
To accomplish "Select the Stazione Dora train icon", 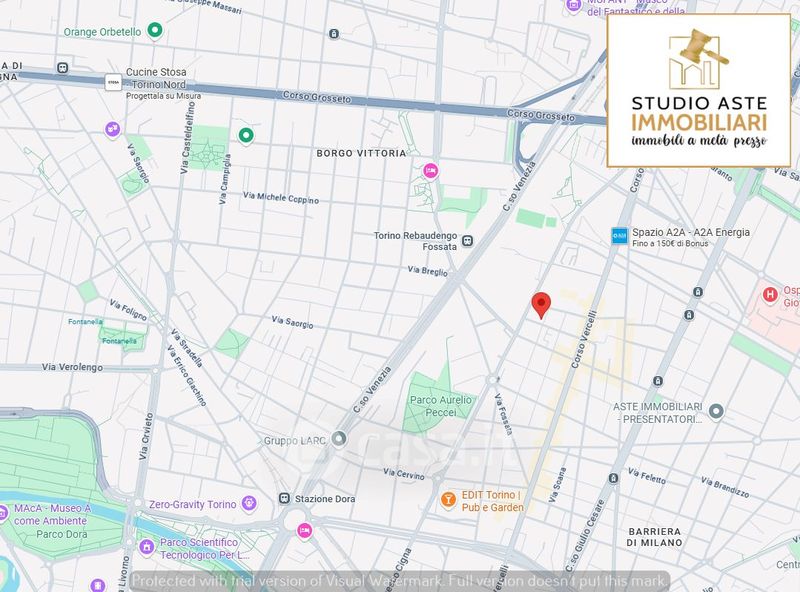I will (x=285, y=498).
